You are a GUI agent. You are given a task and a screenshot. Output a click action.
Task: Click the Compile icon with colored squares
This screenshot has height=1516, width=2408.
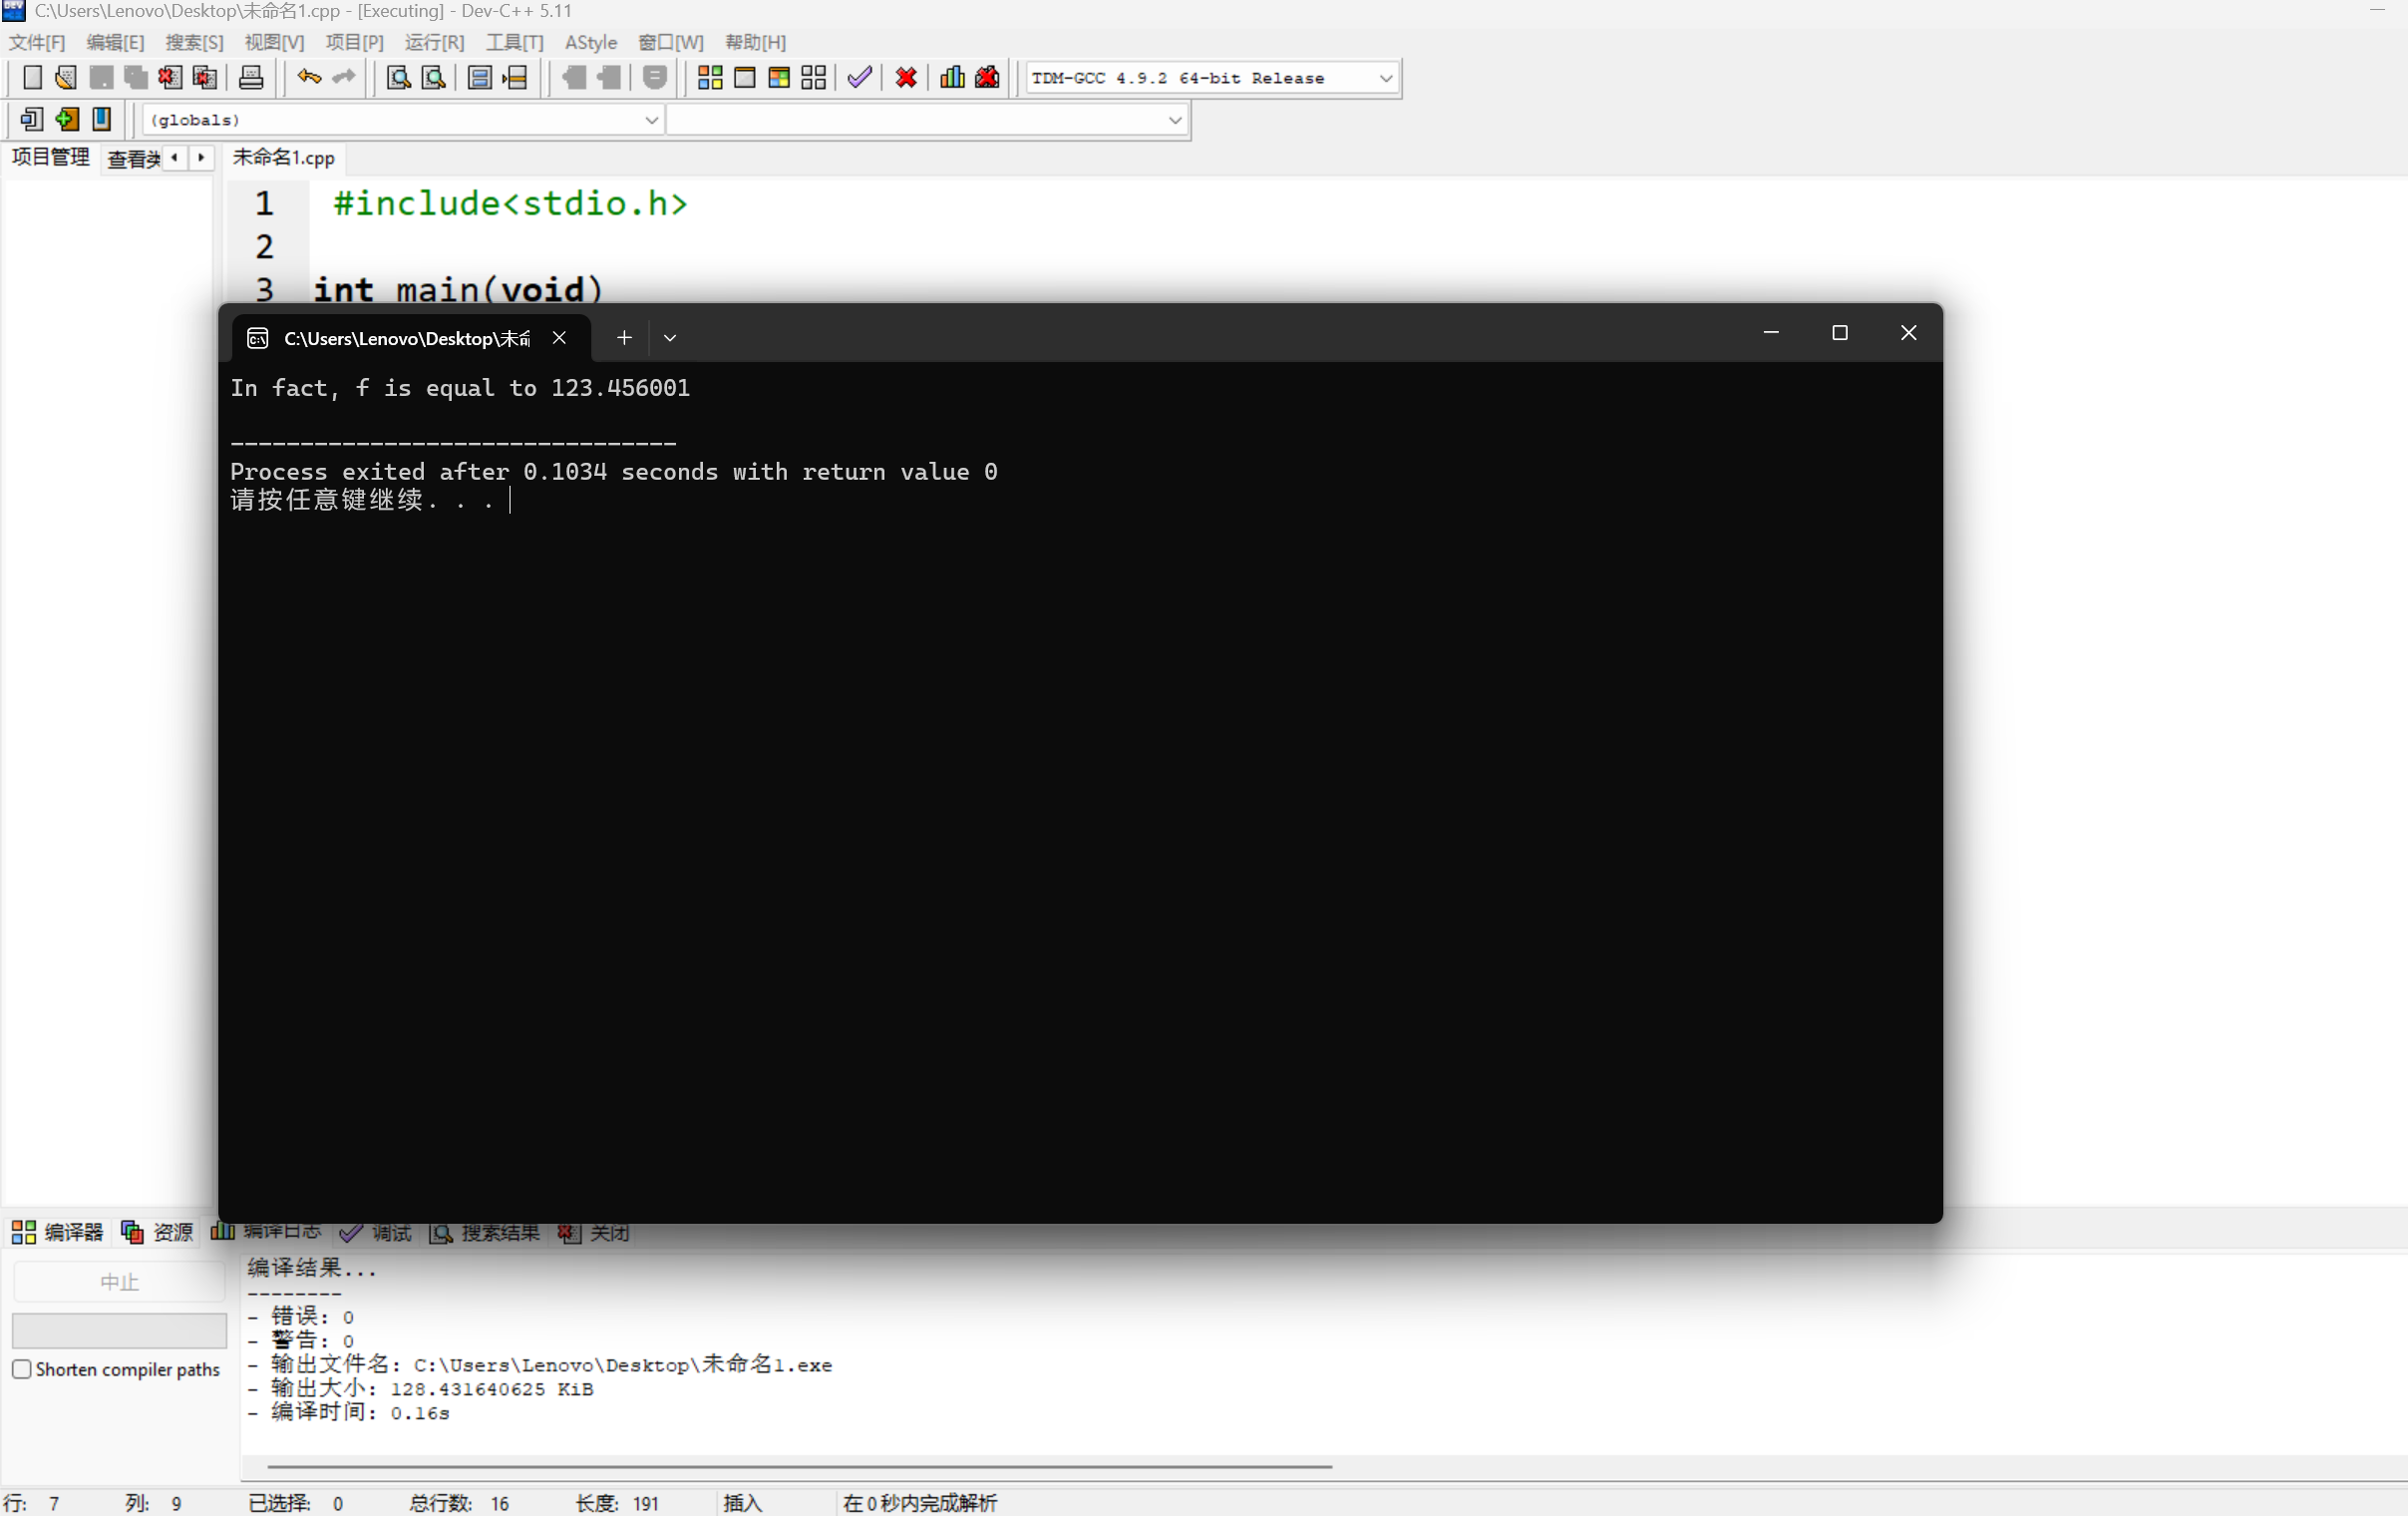[x=710, y=78]
